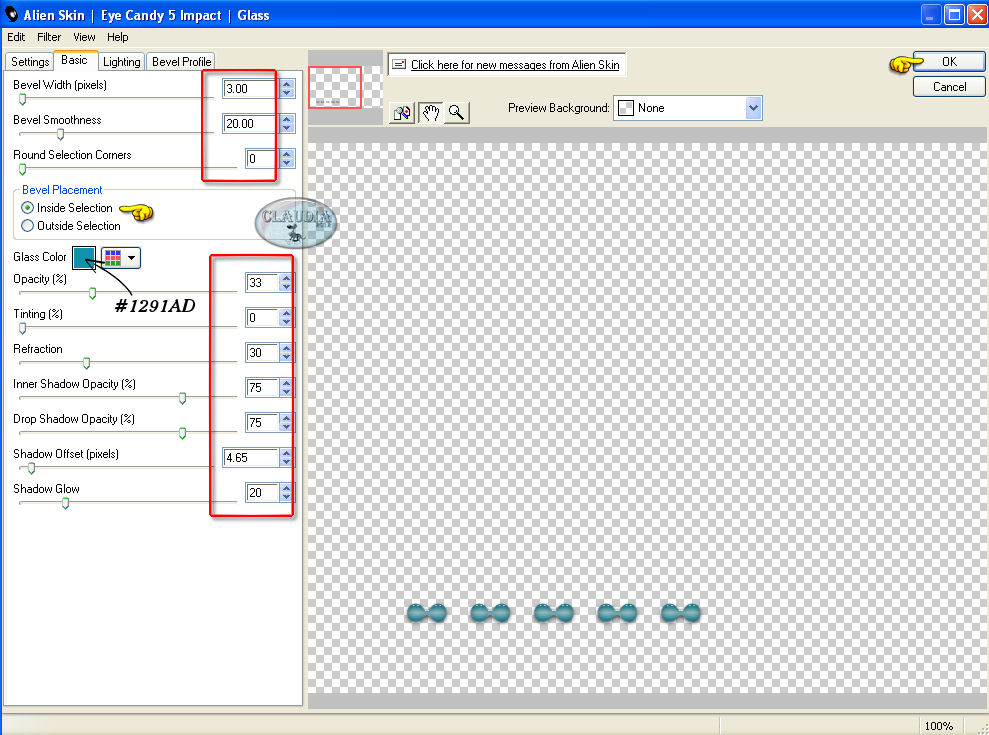The height and width of the screenshot is (735, 989).
Task: Maximize the Eye Candy Glass window
Action: pyautogui.click(x=954, y=14)
